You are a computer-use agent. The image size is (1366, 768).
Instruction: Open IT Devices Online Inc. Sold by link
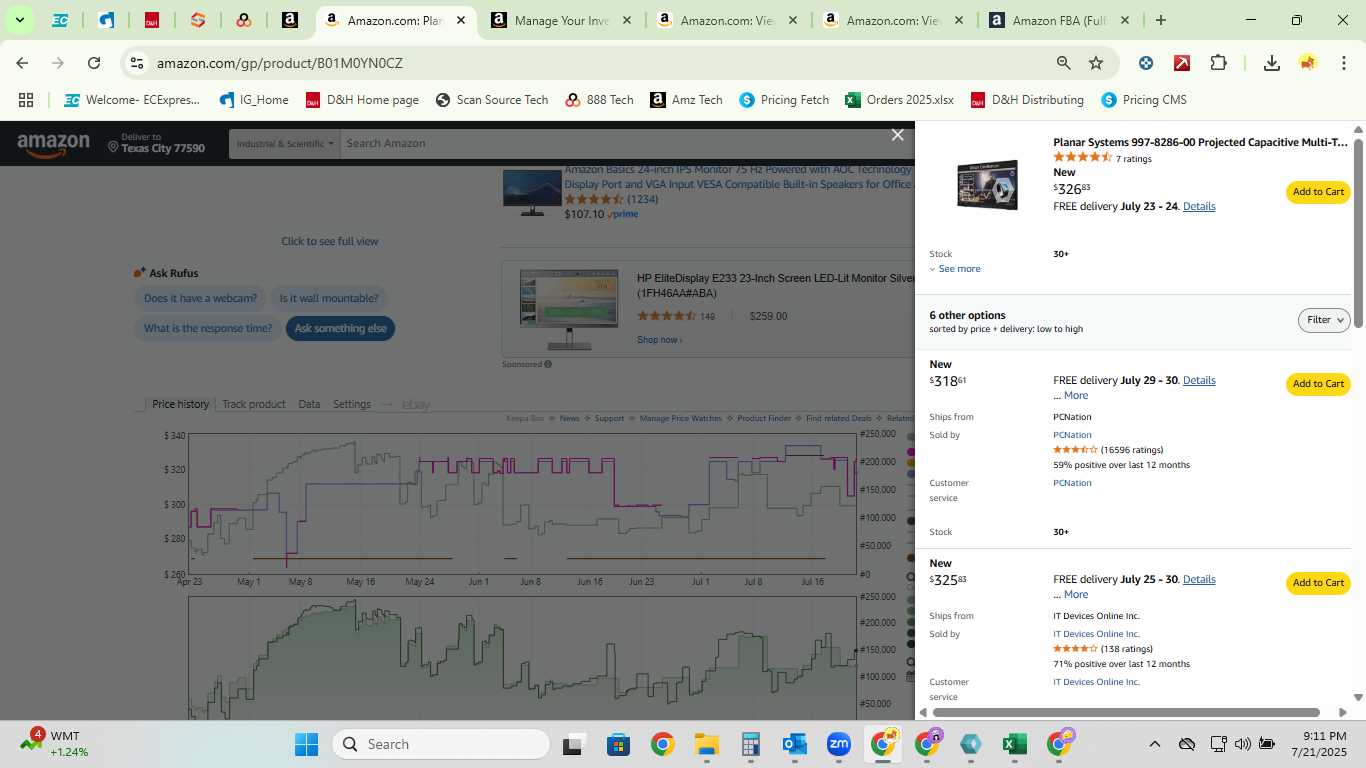pyautogui.click(x=1096, y=634)
